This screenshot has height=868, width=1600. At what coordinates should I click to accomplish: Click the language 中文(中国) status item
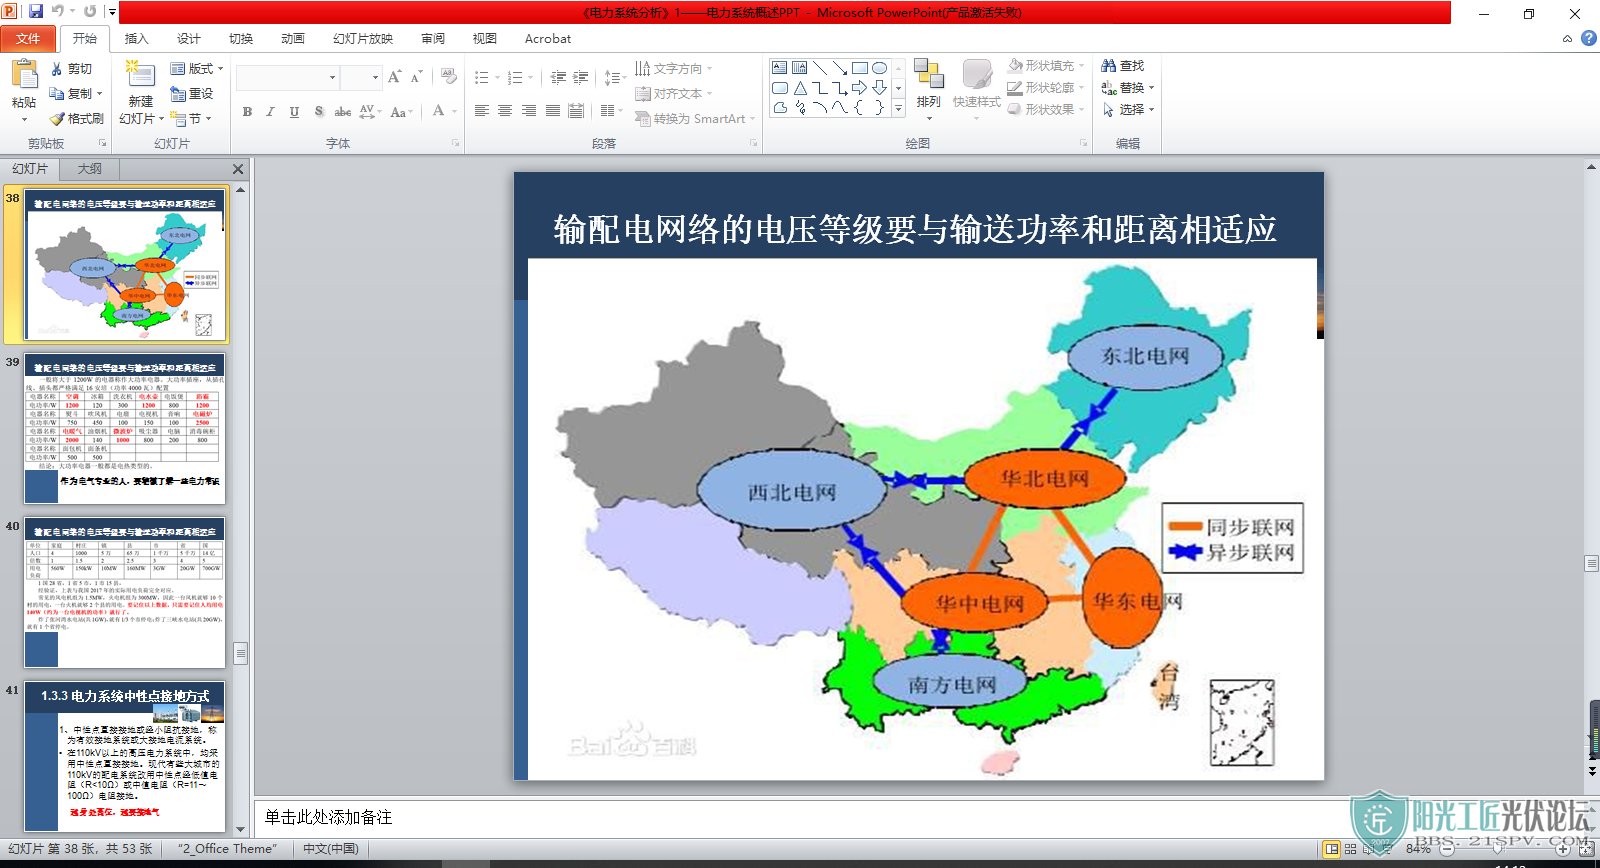pos(331,849)
